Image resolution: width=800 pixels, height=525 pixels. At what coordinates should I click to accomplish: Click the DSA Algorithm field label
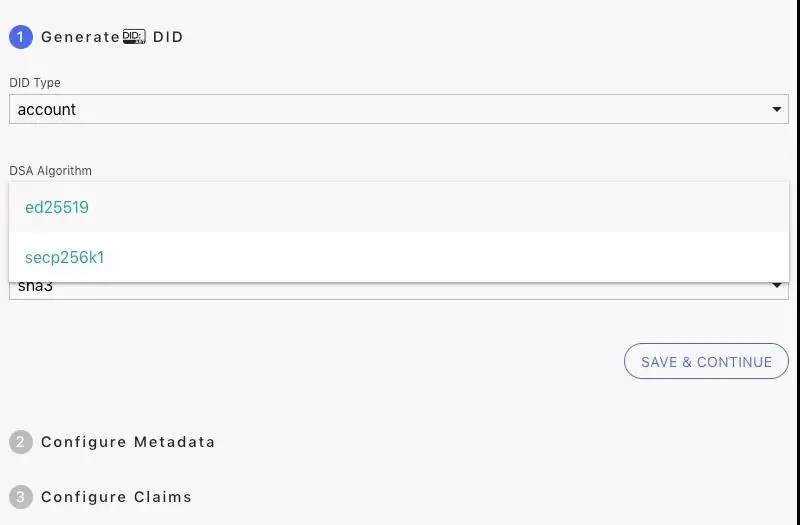click(x=50, y=171)
